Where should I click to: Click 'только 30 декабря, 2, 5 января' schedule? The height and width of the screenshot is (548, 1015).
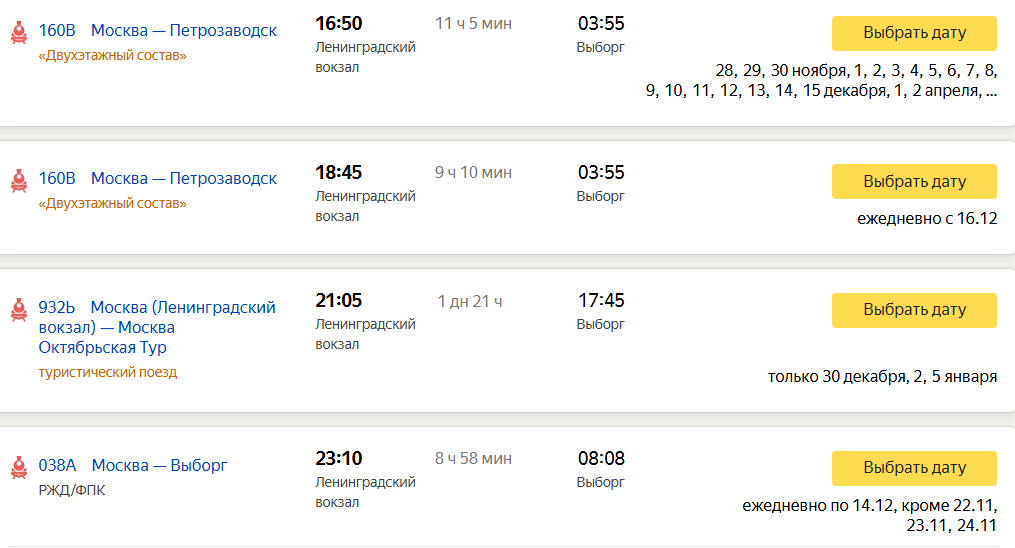pyautogui.click(x=882, y=377)
